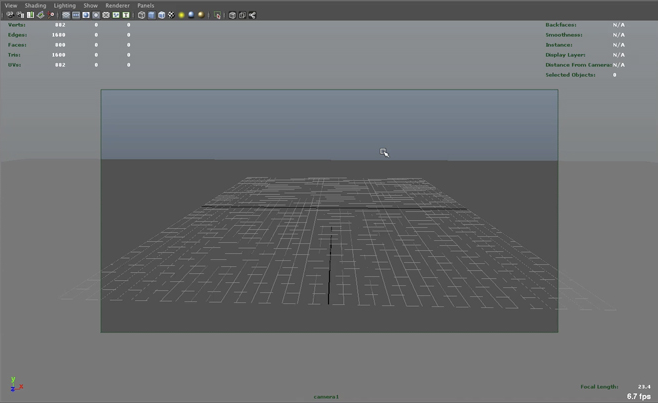Open the Show menu
The height and width of the screenshot is (403, 658).
pyautogui.click(x=90, y=5)
